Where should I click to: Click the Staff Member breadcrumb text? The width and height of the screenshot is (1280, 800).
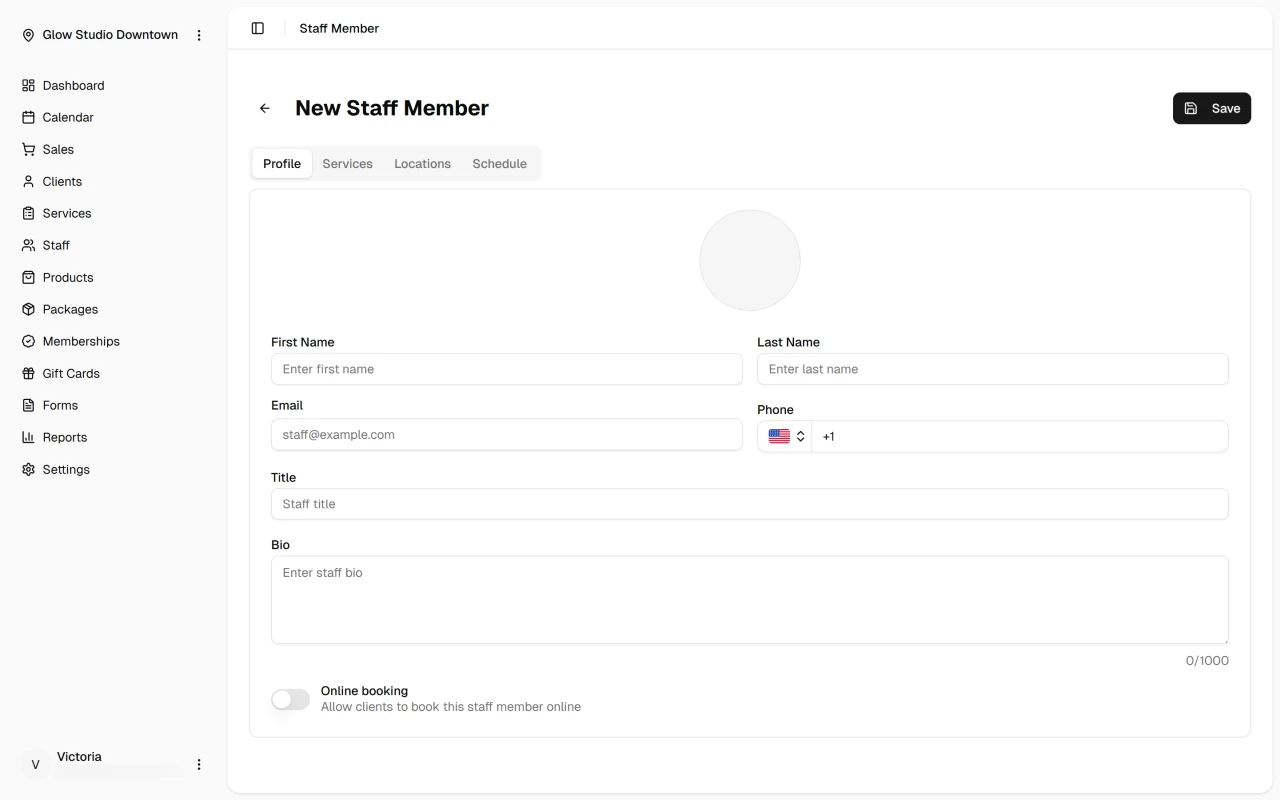coord(339,29)
